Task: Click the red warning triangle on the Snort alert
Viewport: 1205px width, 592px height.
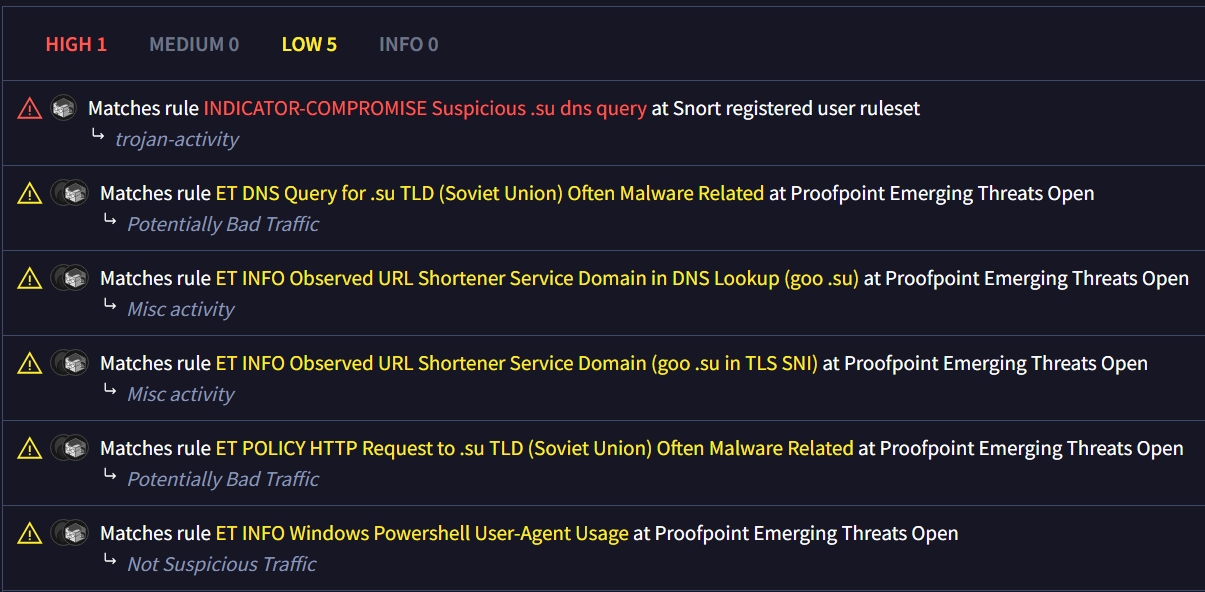Action: (30, 108)
